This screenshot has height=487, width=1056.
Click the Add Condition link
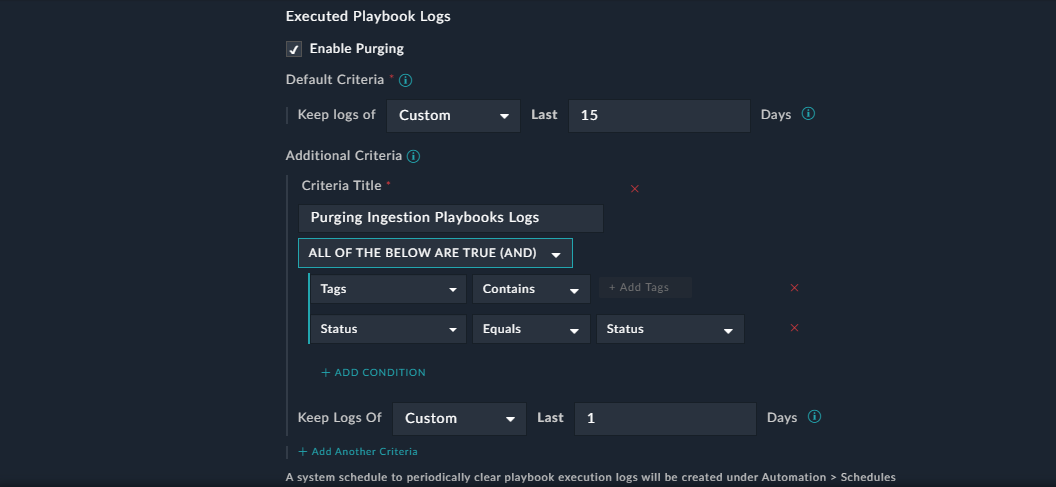click(373, 372)
